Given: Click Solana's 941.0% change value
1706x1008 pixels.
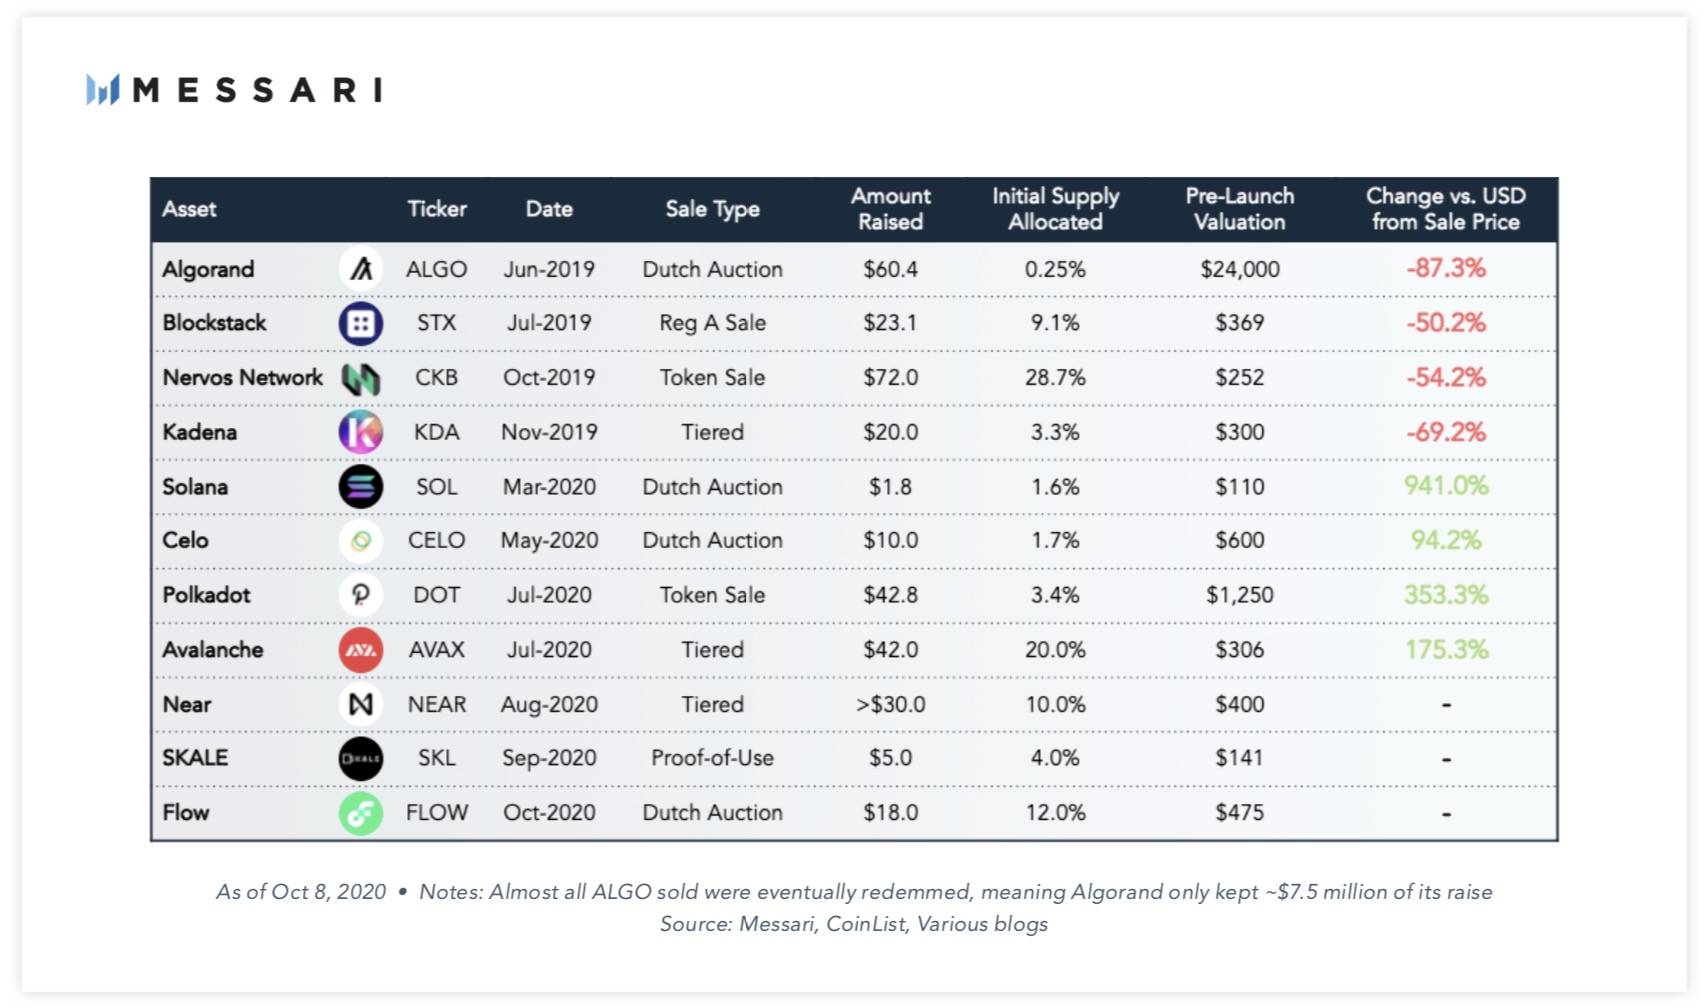Looking at the screenshot, I should pyautogui.click(x=1446, y=486).
